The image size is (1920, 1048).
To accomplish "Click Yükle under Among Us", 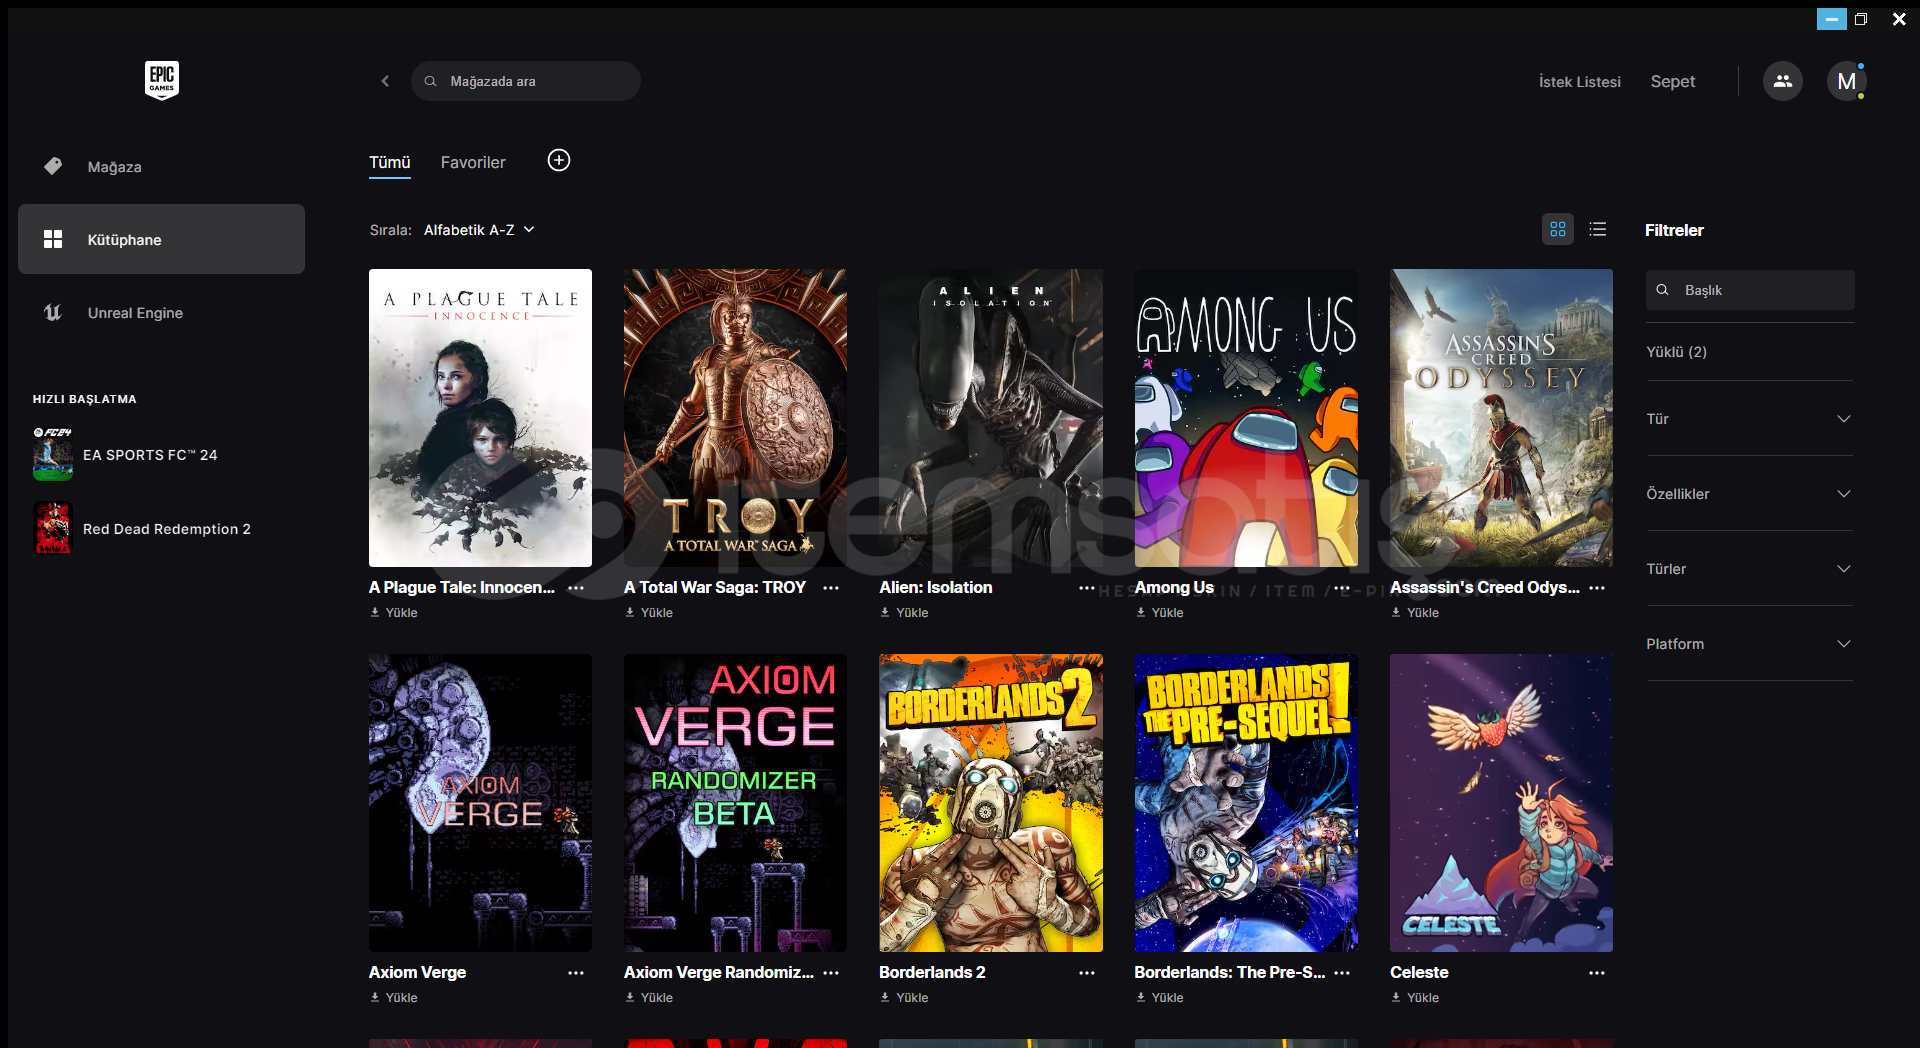I will 1160,612.
